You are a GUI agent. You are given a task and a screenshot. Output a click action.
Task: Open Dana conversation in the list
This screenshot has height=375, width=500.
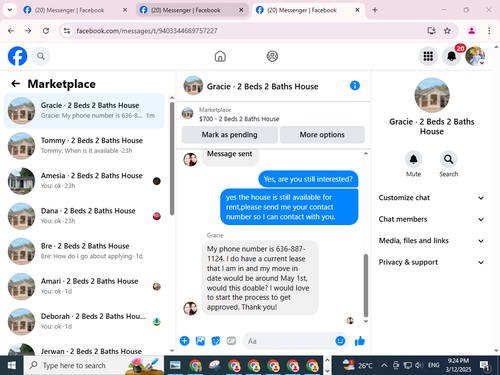pyautogui.click(x=84, y=216)
